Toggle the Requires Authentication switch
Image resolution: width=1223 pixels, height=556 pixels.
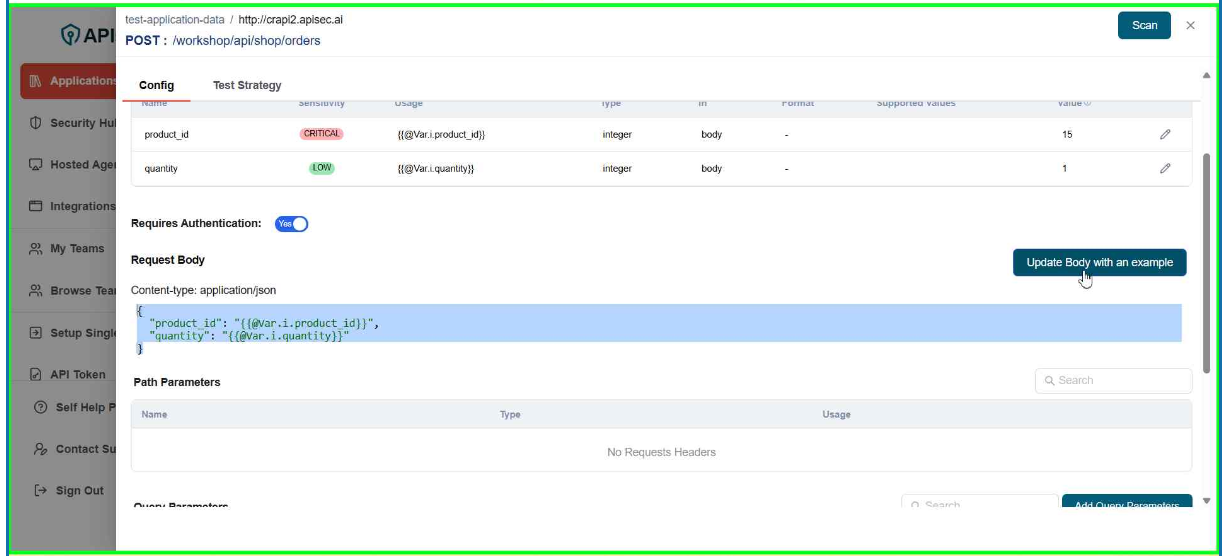coord(291,224)
